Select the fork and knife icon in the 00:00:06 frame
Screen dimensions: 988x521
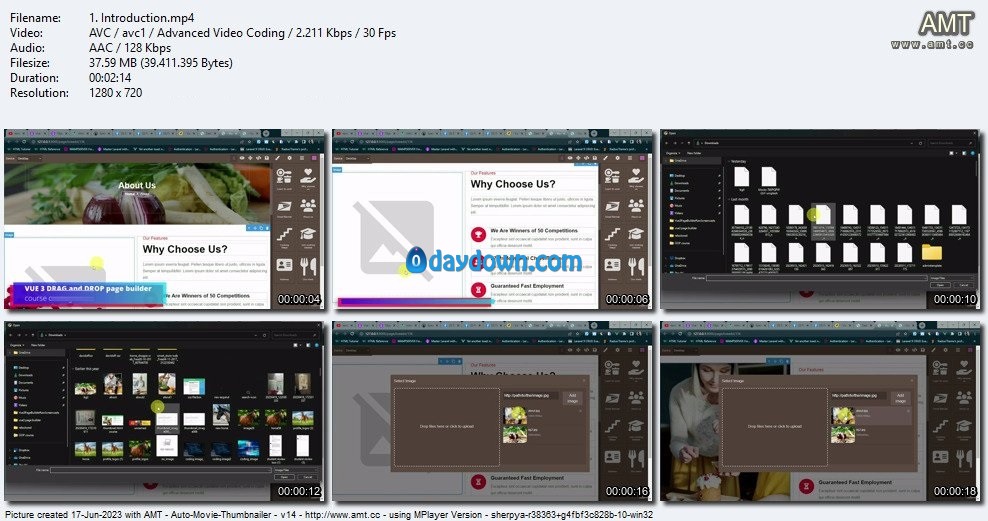(x=635, y=267)
